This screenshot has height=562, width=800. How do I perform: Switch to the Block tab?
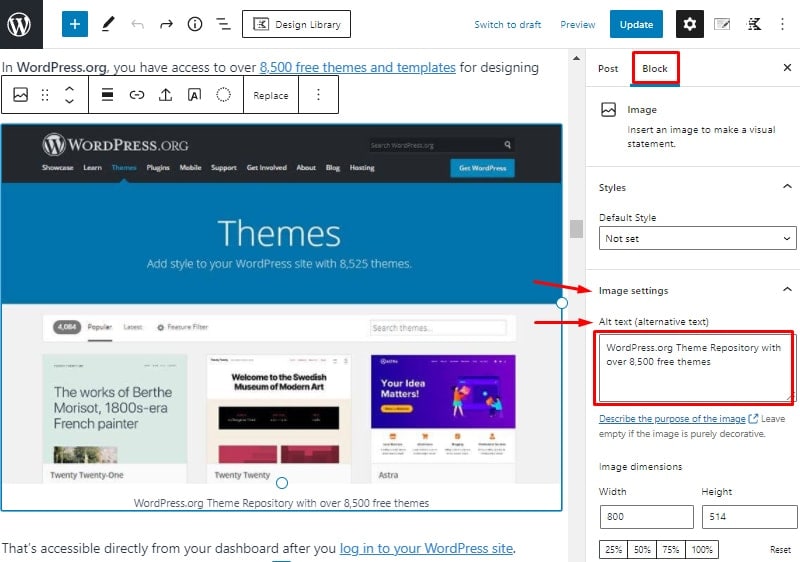[655, 68]
